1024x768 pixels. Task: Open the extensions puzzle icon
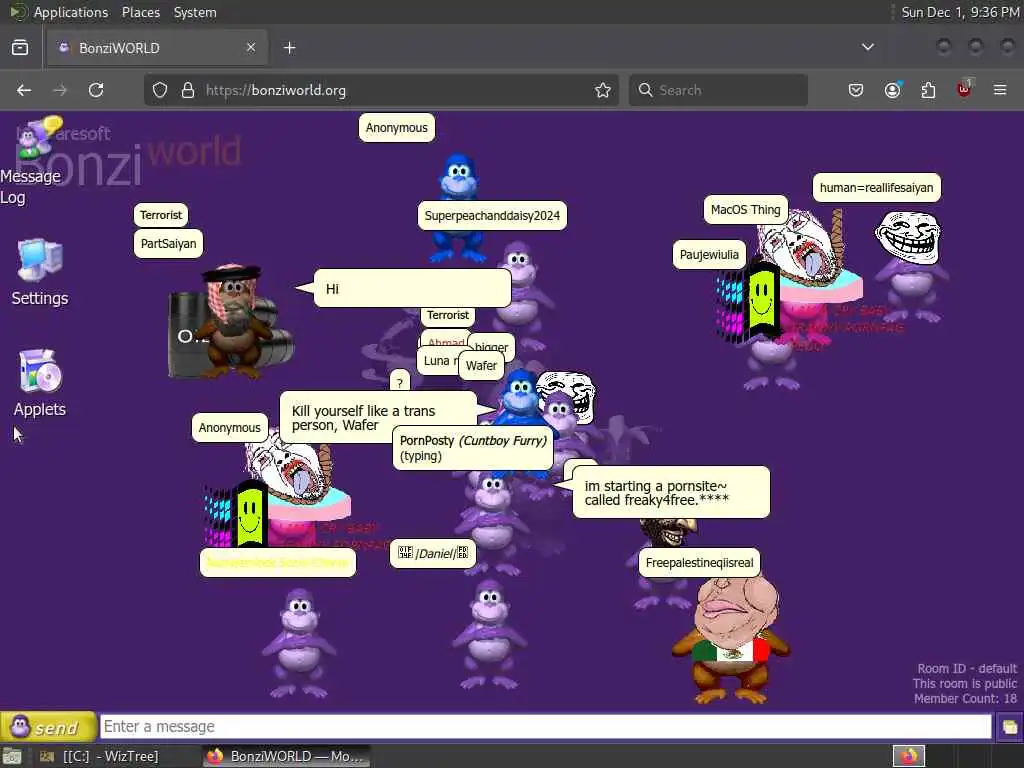coord(928,90)
